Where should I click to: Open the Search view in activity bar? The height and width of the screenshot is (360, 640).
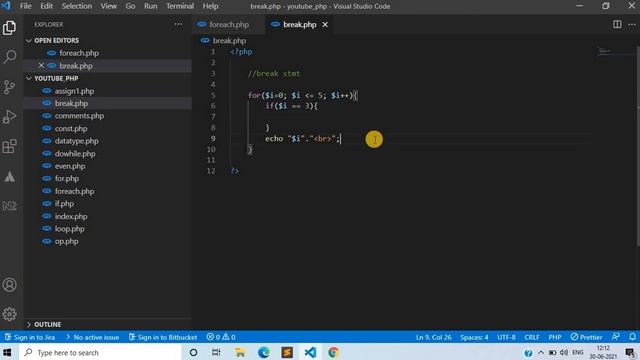(x=9, y=56)
